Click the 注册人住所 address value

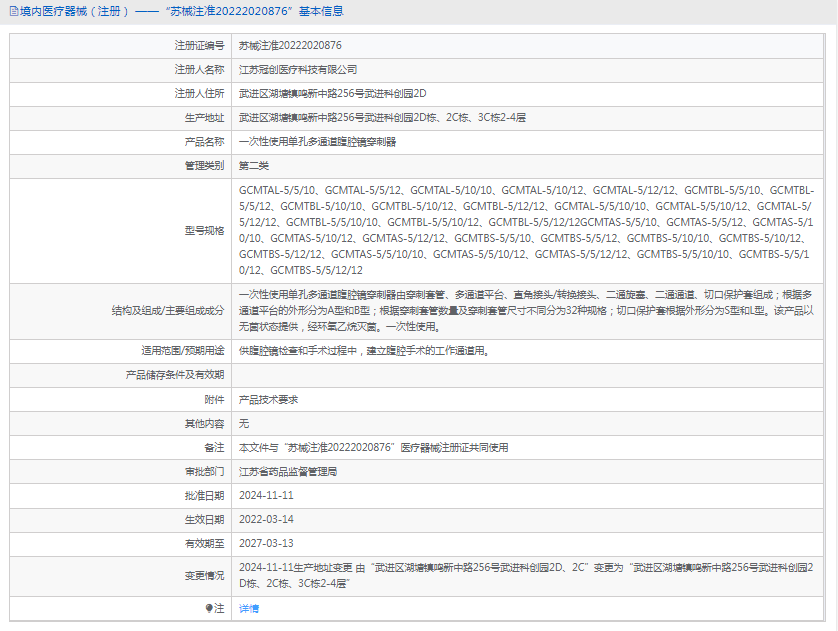tap(332, 94)
